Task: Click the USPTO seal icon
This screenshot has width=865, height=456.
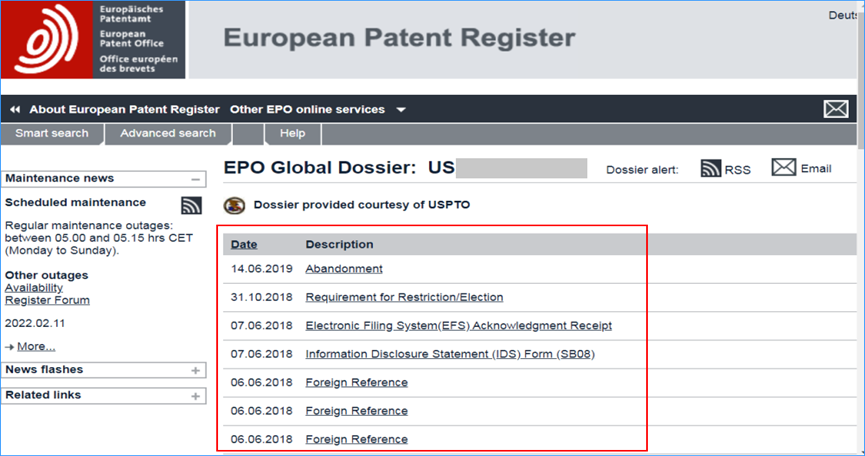Action: pos(234,205)
